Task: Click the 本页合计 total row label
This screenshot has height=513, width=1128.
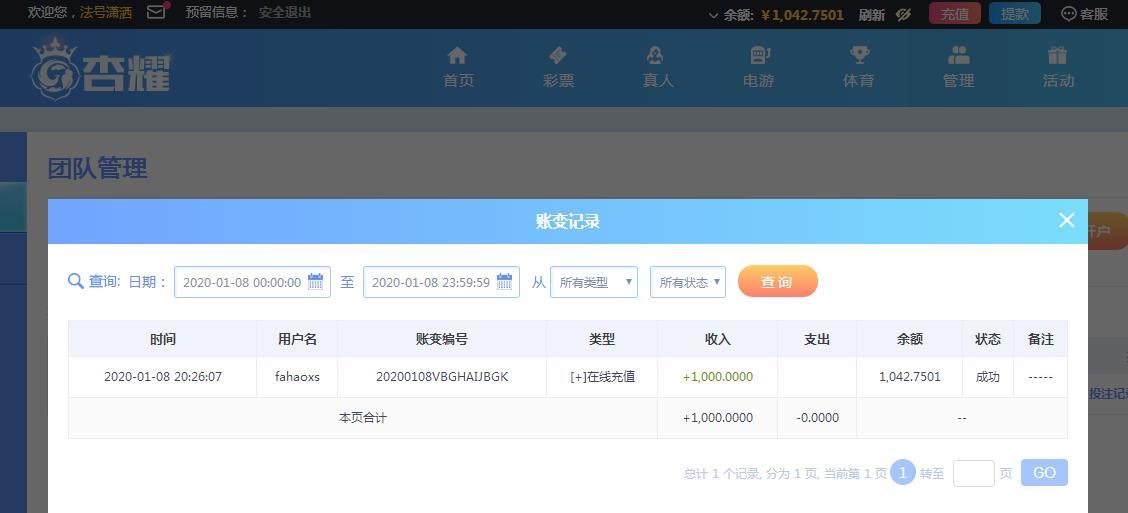Action: pyautogui.click(x=363, y=417)
